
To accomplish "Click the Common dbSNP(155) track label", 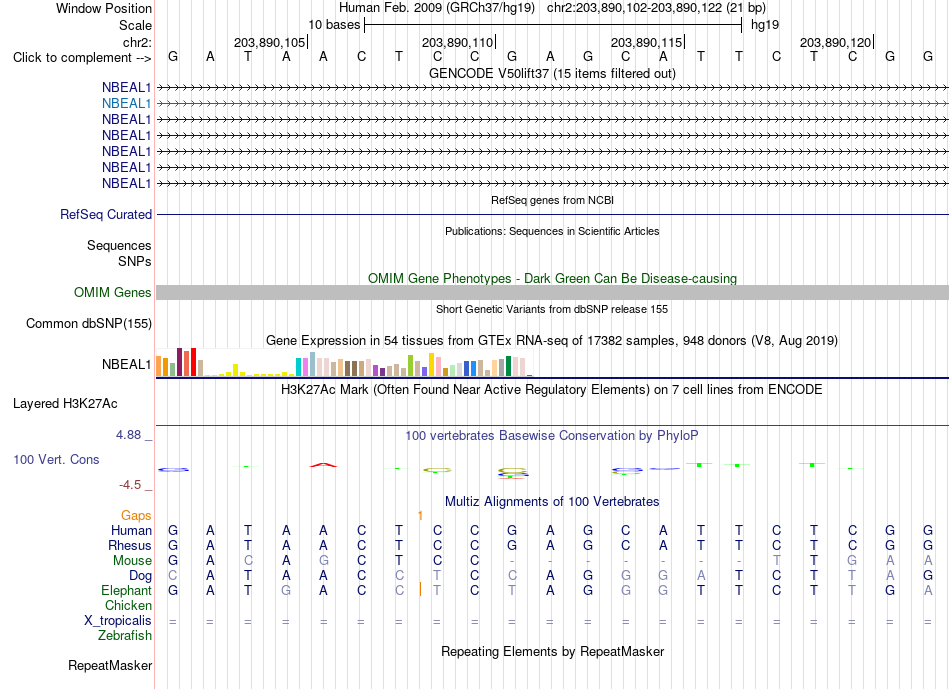I will point(88,324).
